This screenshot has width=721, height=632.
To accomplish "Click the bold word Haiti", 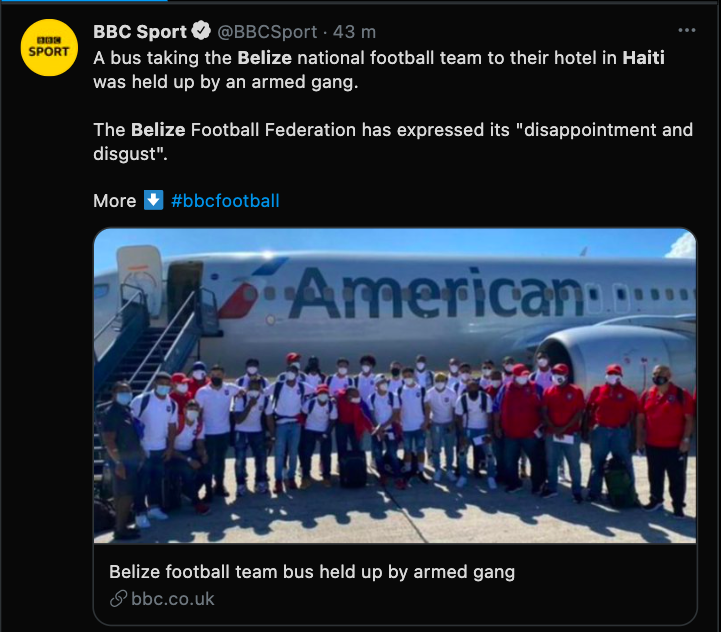I will click(643, 57).
